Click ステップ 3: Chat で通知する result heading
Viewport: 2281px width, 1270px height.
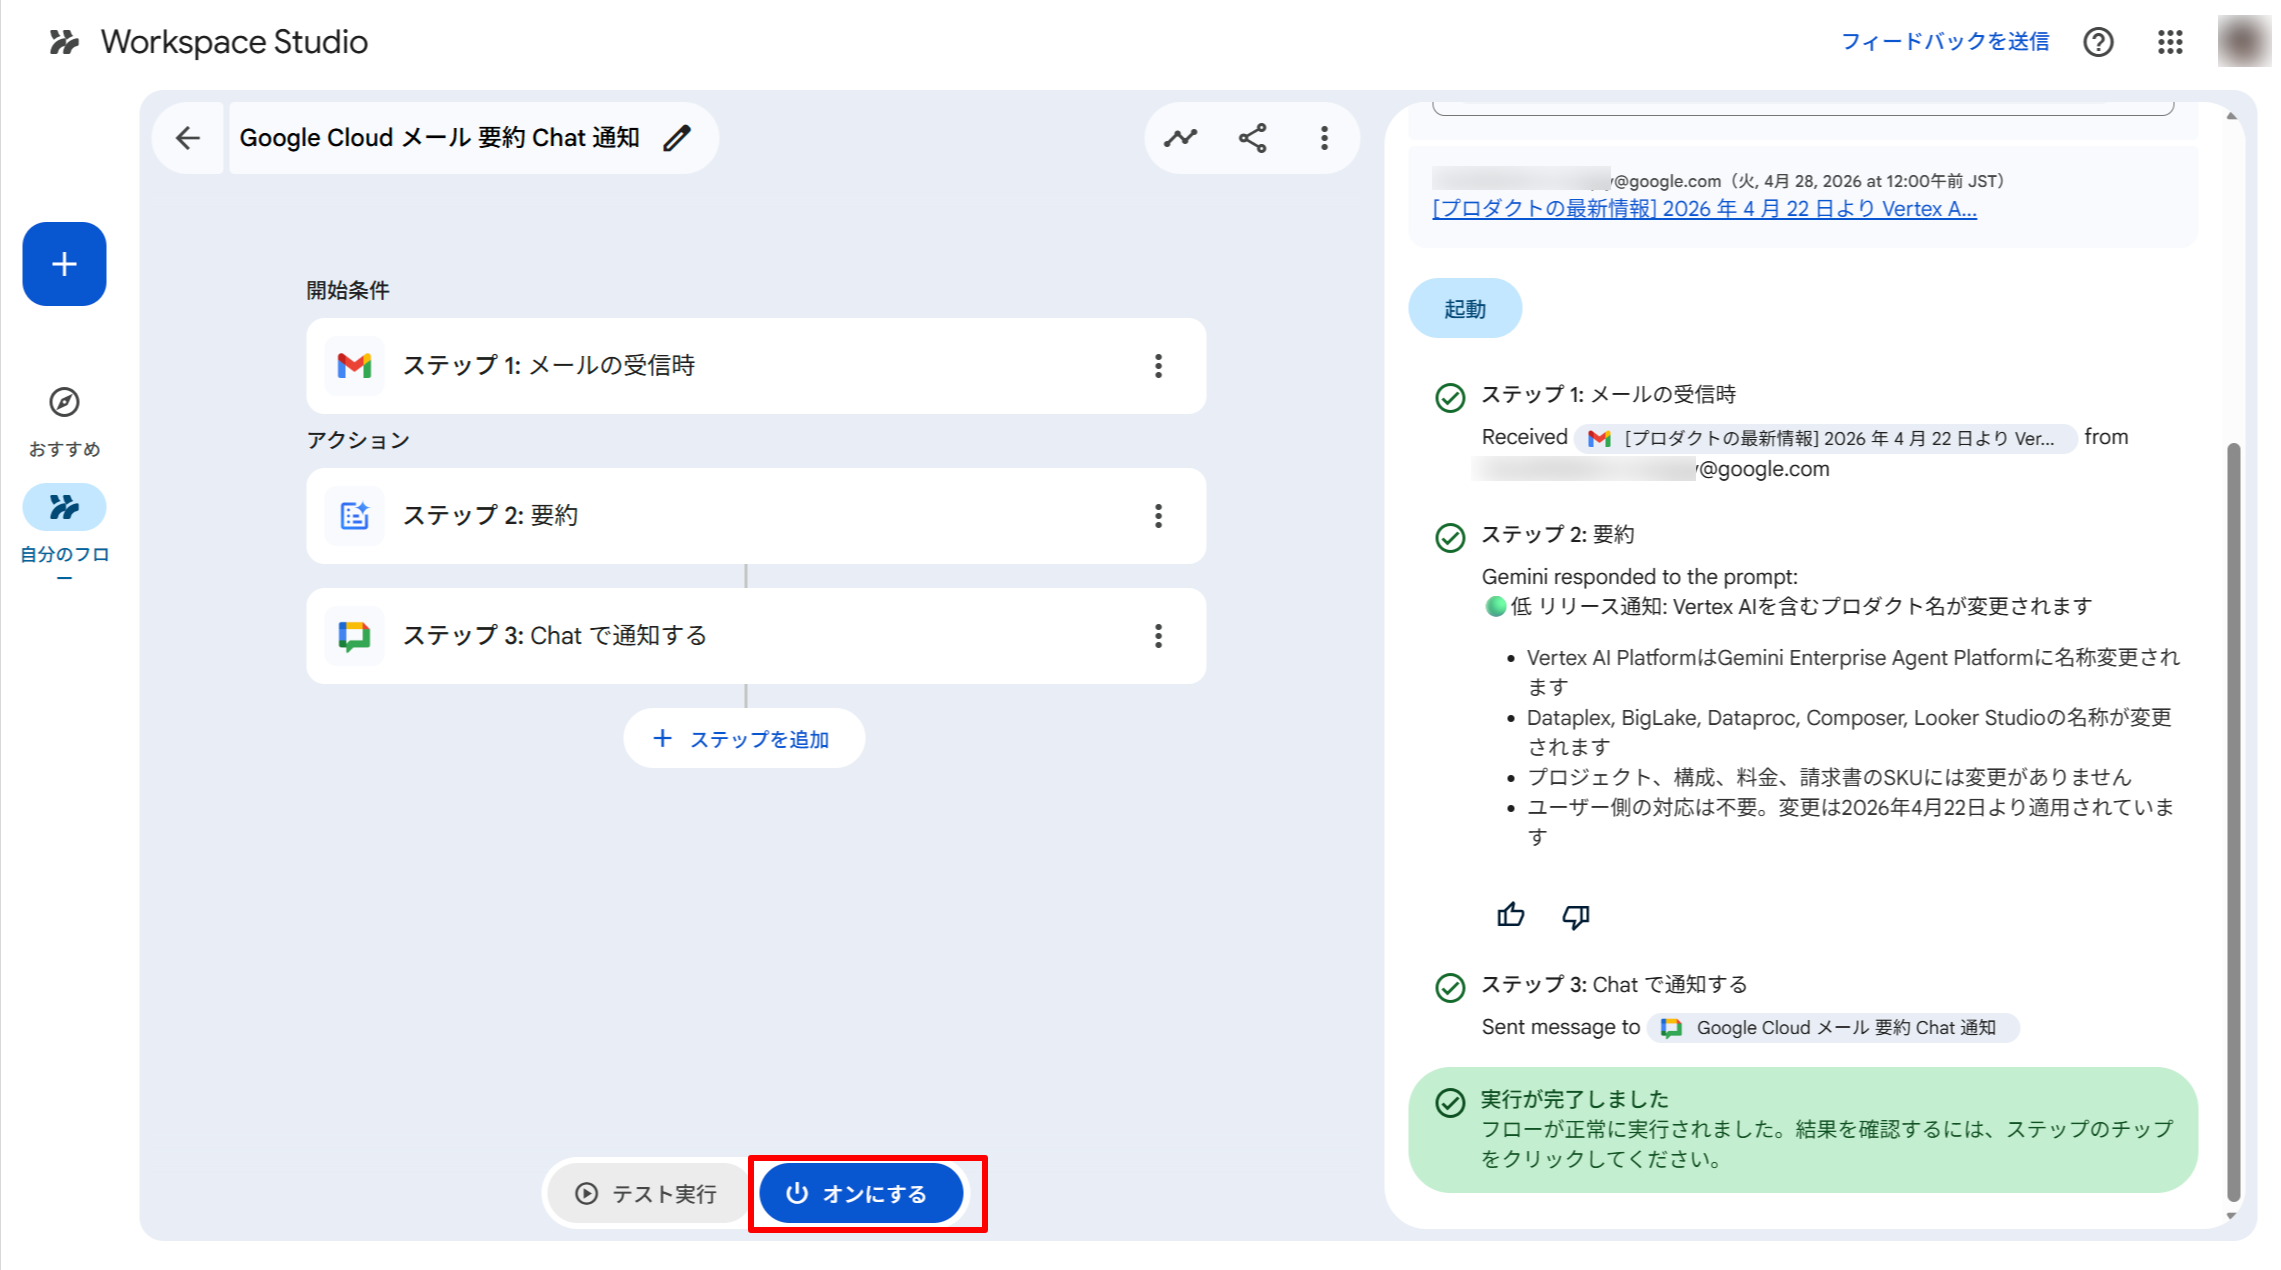tap(1614, 985)
